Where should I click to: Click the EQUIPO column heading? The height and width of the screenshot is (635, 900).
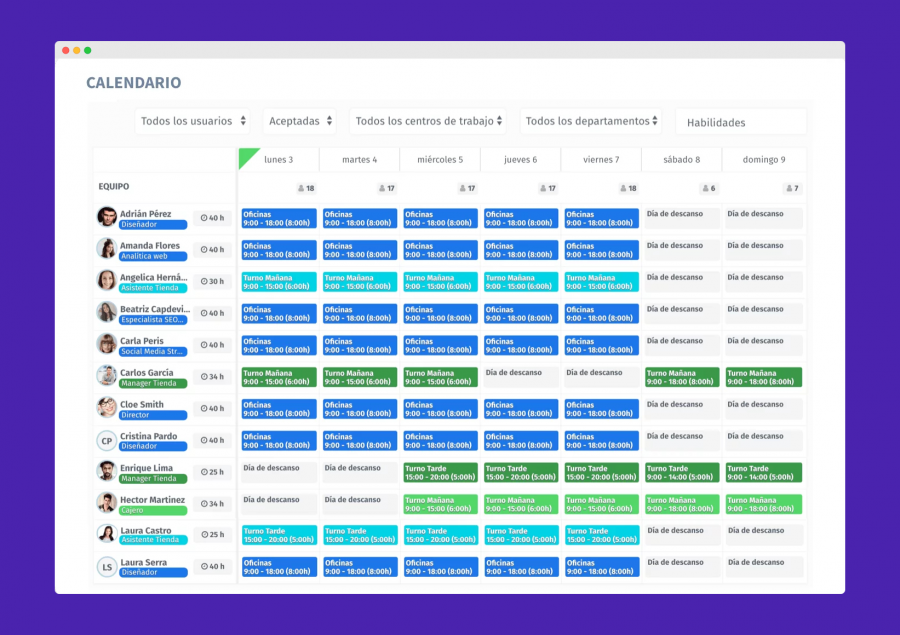point(114,186)
